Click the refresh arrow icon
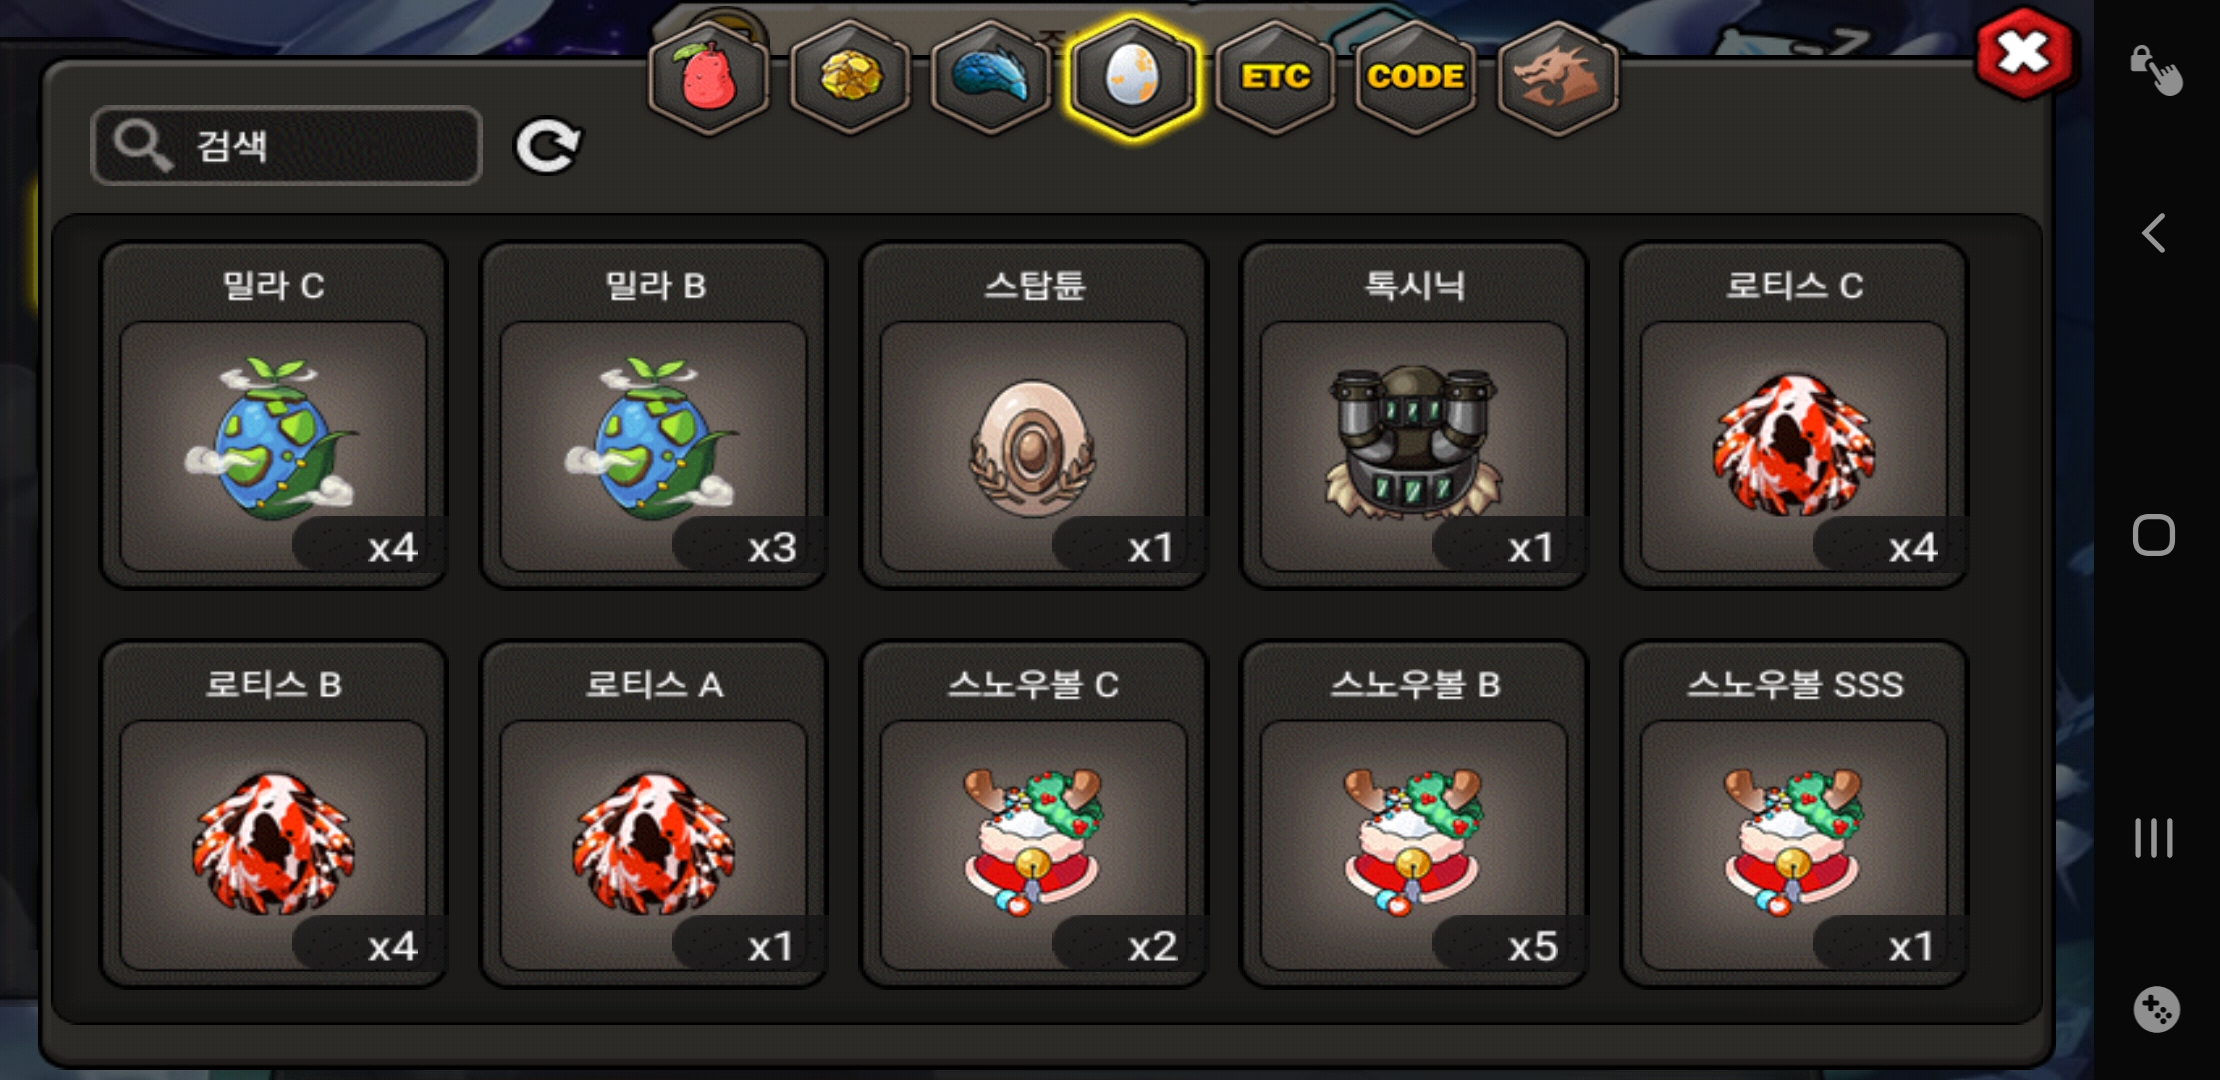 (x=547, y=146)
